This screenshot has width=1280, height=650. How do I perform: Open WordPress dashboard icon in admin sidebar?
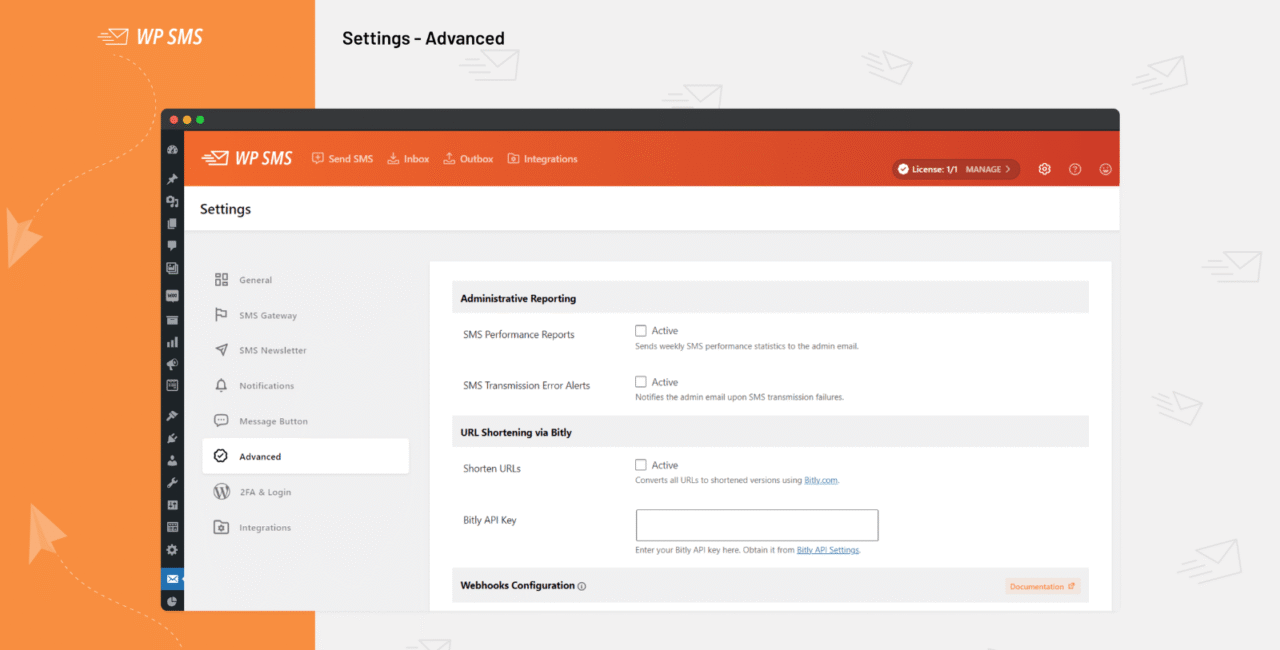(172, 150)
